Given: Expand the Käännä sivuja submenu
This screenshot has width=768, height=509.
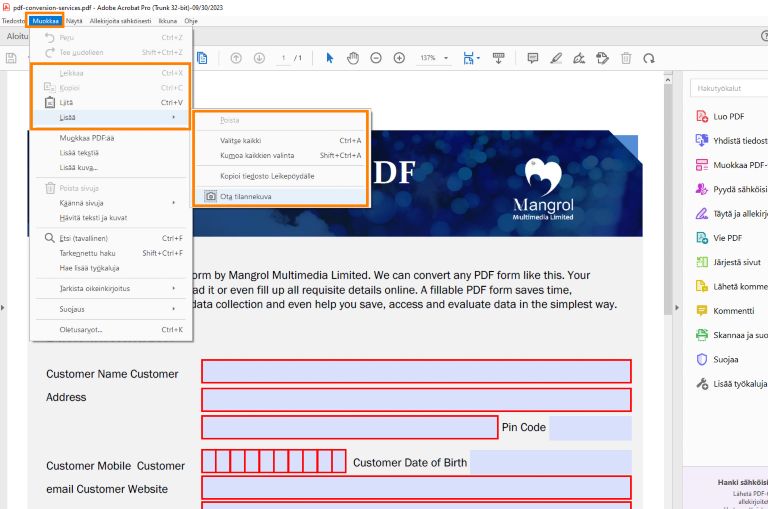Looking at the screenshot, I should (x=111, y=203).
